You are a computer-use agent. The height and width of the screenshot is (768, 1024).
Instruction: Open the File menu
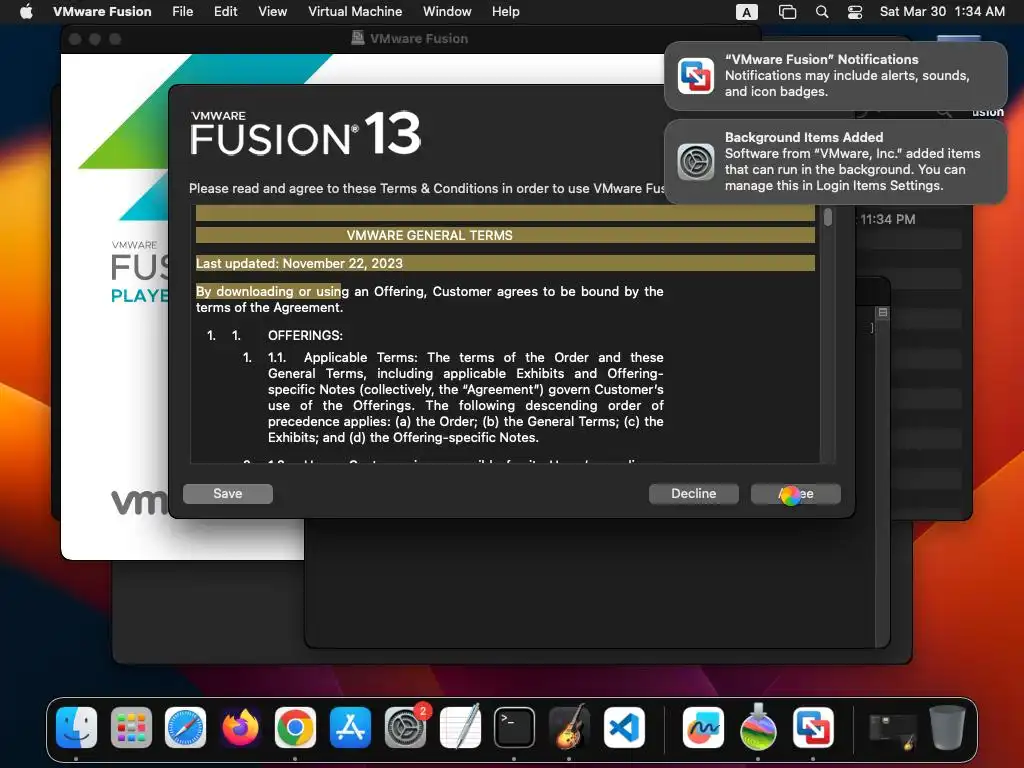pyautogui.click(x=182, y=11)
